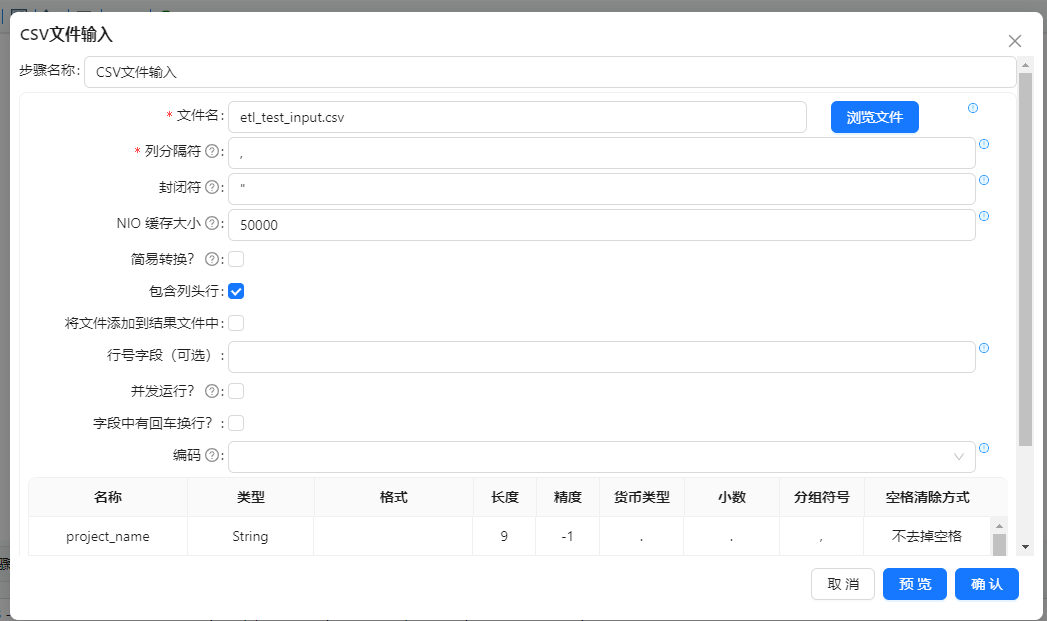Image resolution: width=1047 pixels, height=621 pixels.
Task: Click help icon beside 编码 label
Action: pyautogui.click(x=211, y=456)
